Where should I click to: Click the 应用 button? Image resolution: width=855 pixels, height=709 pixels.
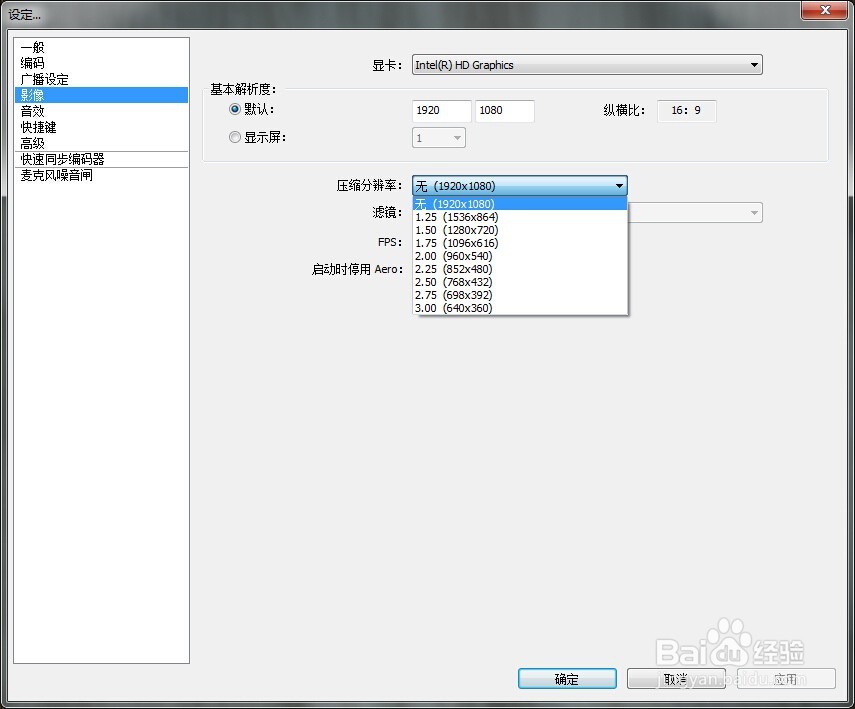(786, 679)
